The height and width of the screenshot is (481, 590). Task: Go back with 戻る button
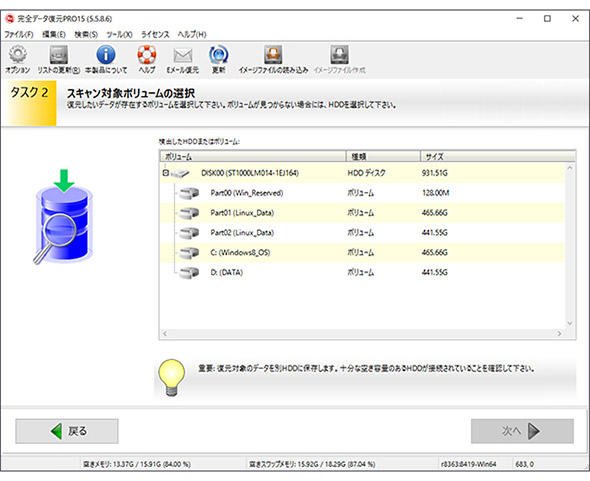67,431
